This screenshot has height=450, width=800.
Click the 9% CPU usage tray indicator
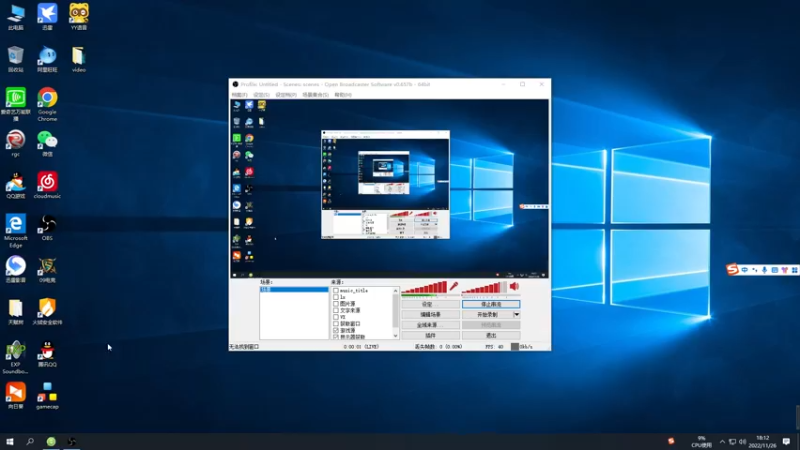[x=702, y=441]
